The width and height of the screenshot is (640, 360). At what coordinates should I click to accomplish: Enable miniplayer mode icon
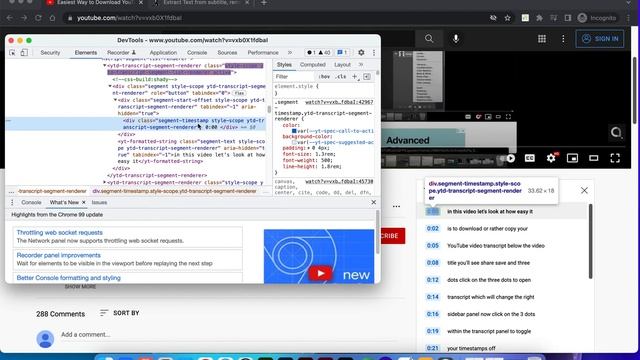tap(572, 158)
